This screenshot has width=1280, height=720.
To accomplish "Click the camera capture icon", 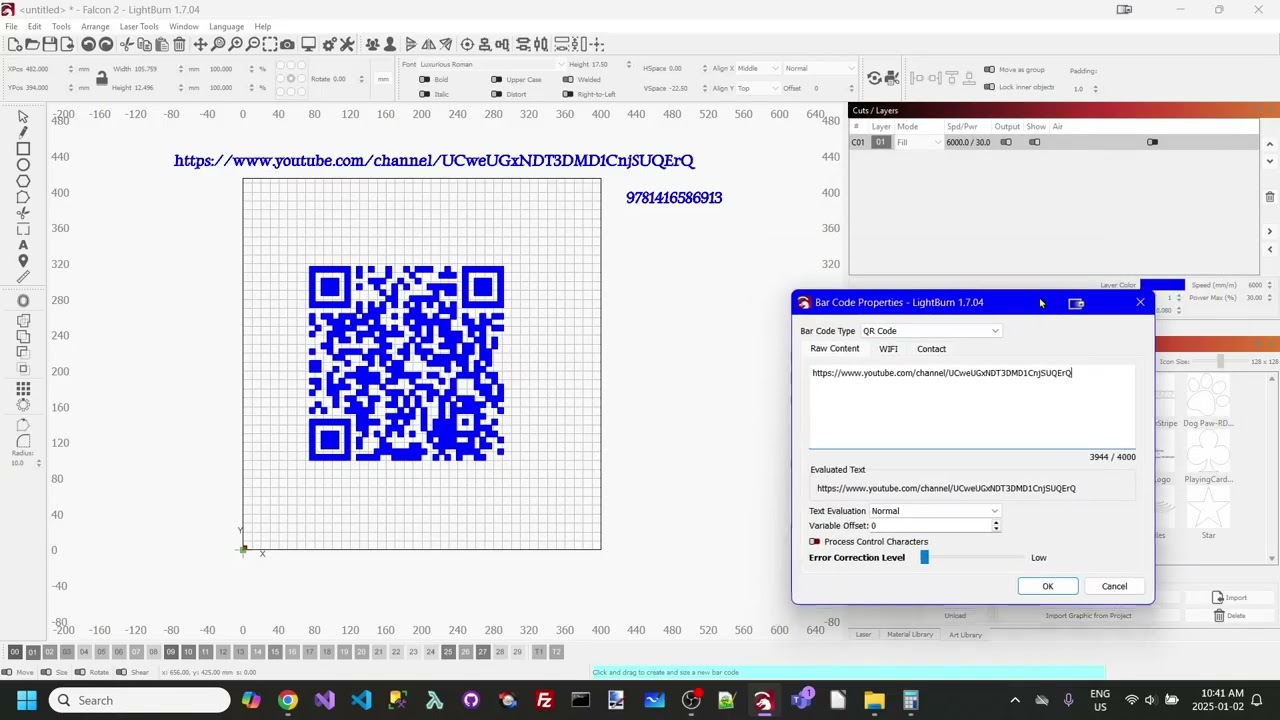I will tap(287, 44).
